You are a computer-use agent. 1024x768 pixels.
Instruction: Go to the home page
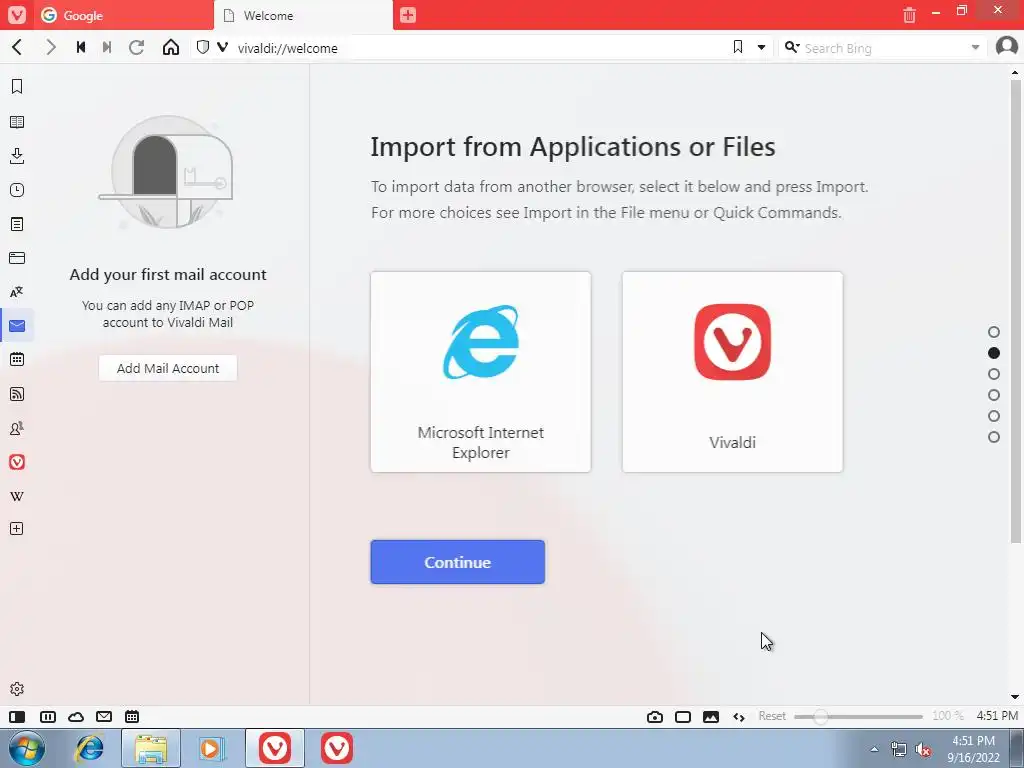tap(171, 47)
